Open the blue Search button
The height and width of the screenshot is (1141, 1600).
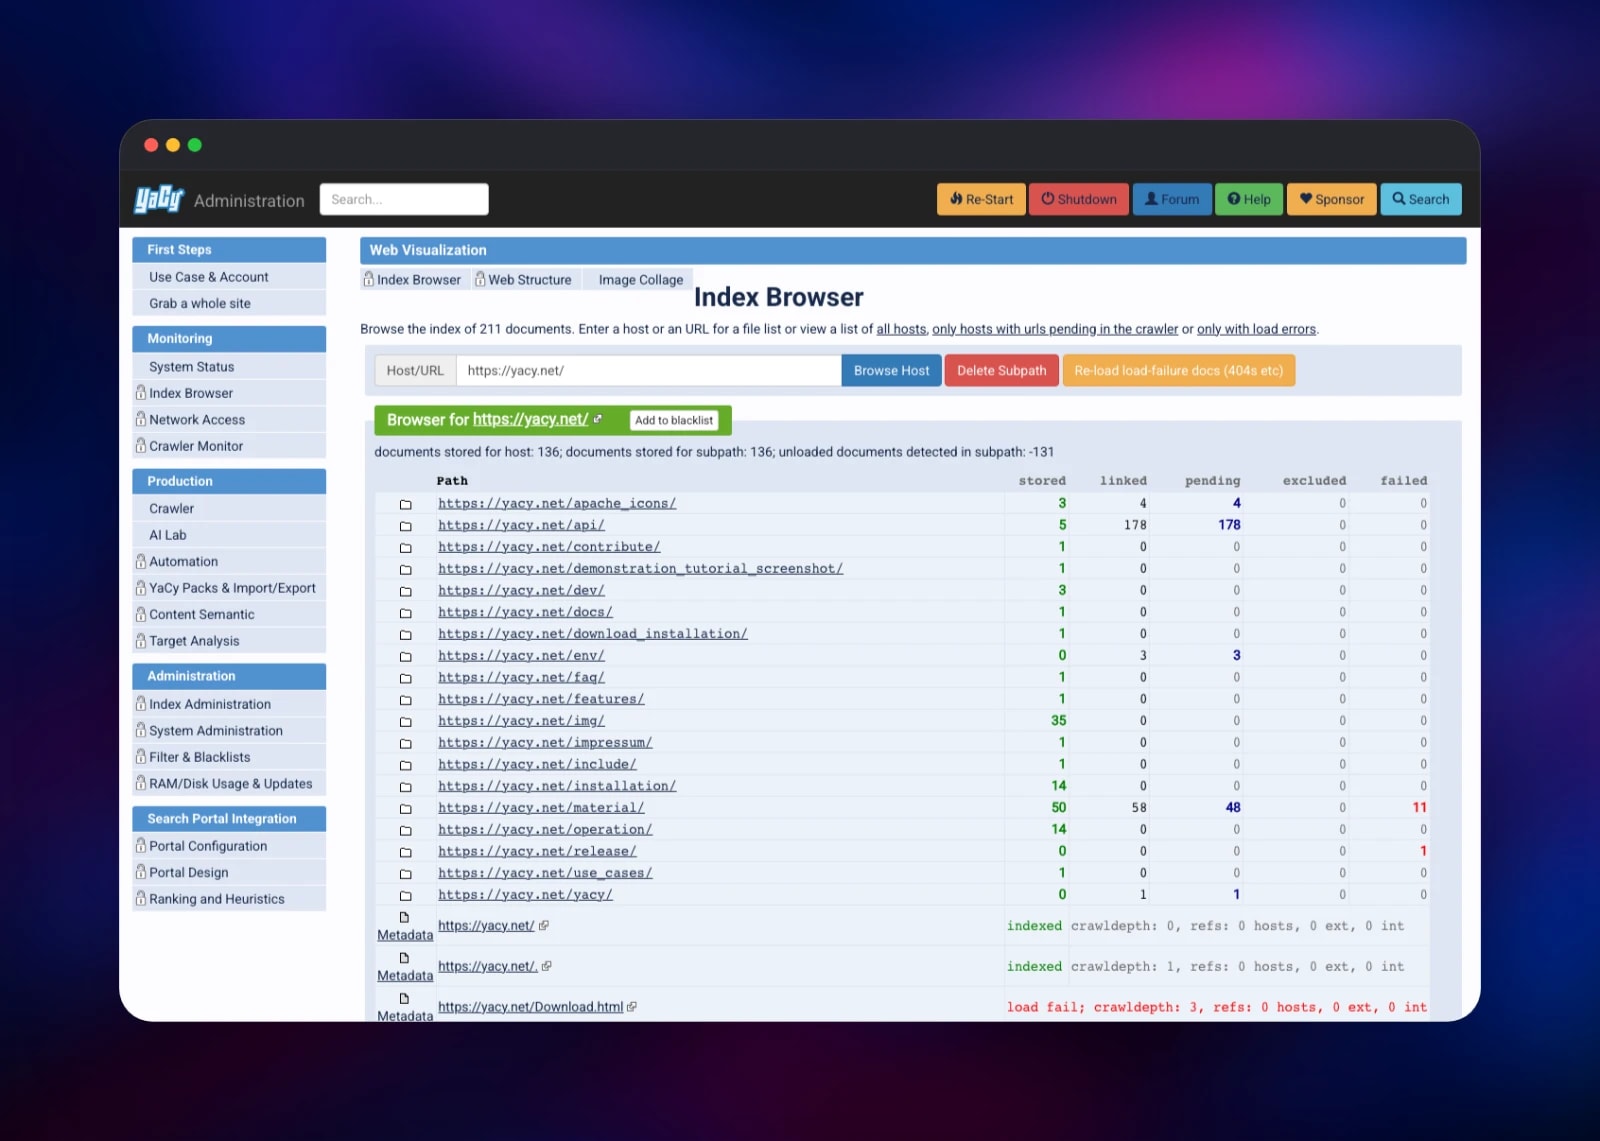tap(1421, 199)
